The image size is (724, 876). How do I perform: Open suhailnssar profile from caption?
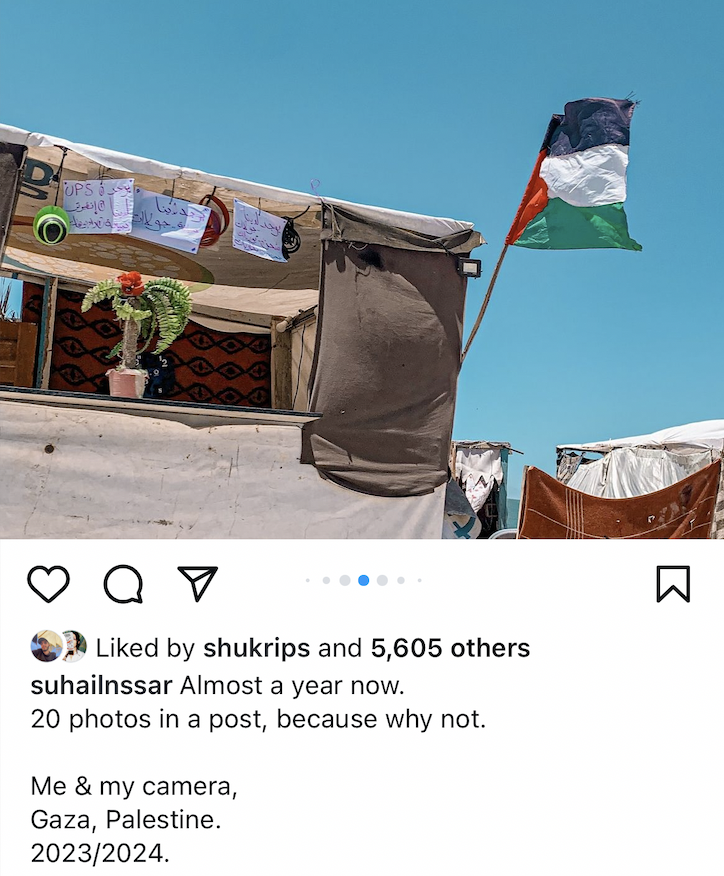(x=101, y=685)
